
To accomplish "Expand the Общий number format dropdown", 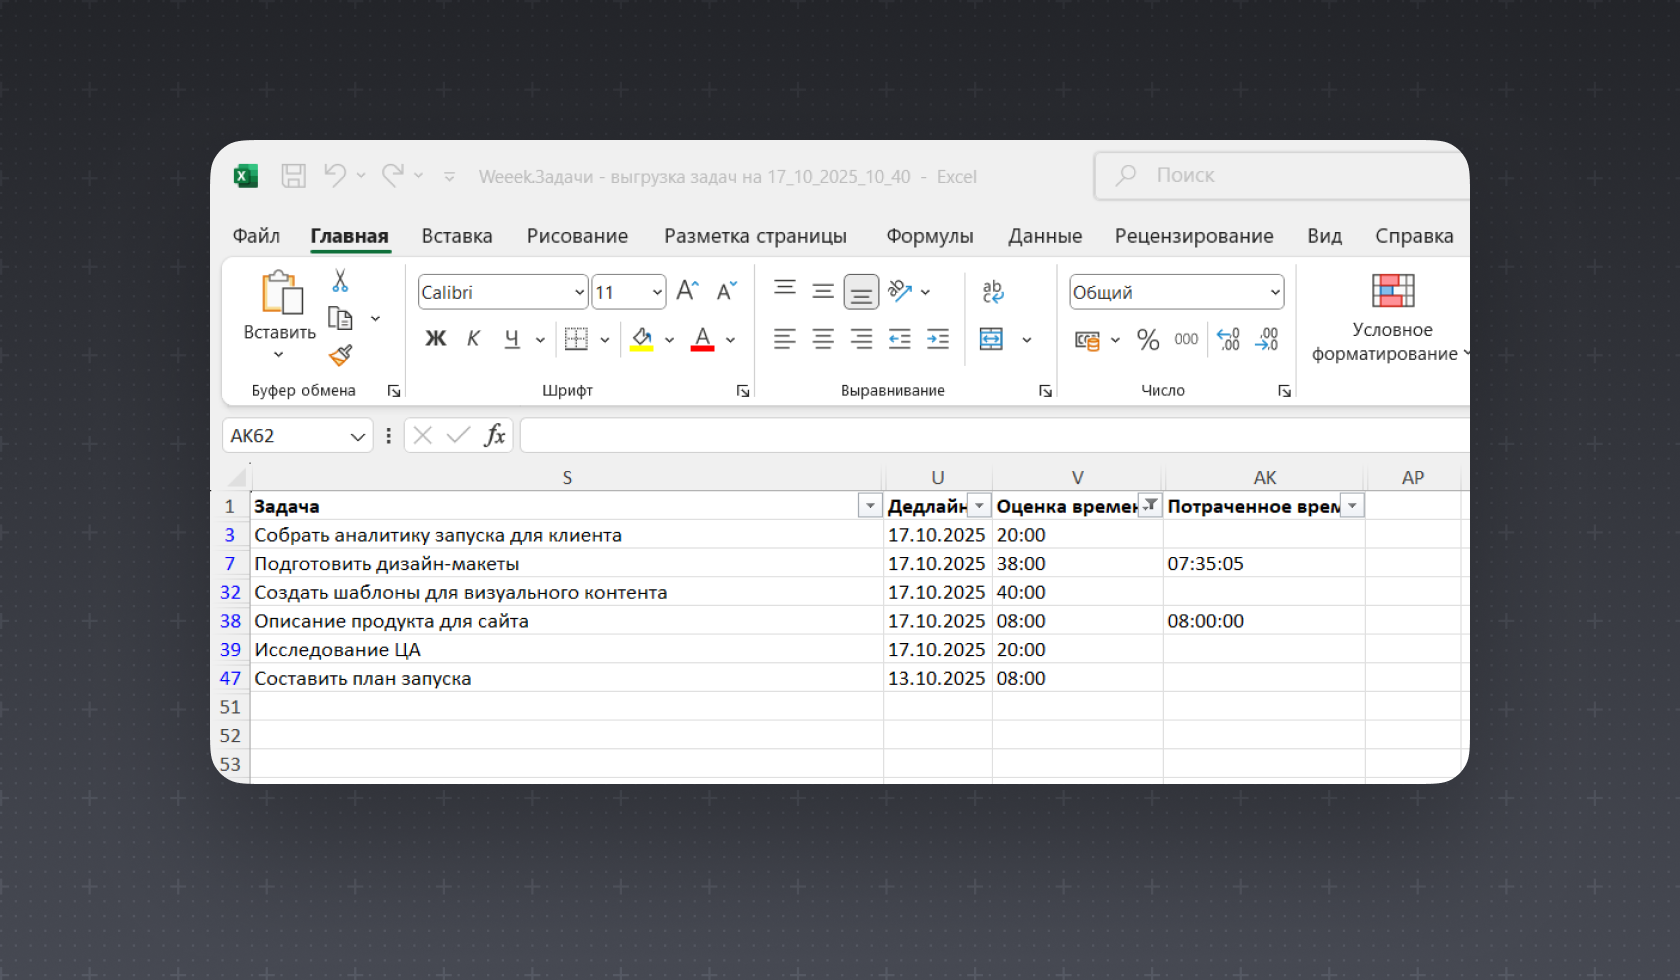I will 1275,292.
